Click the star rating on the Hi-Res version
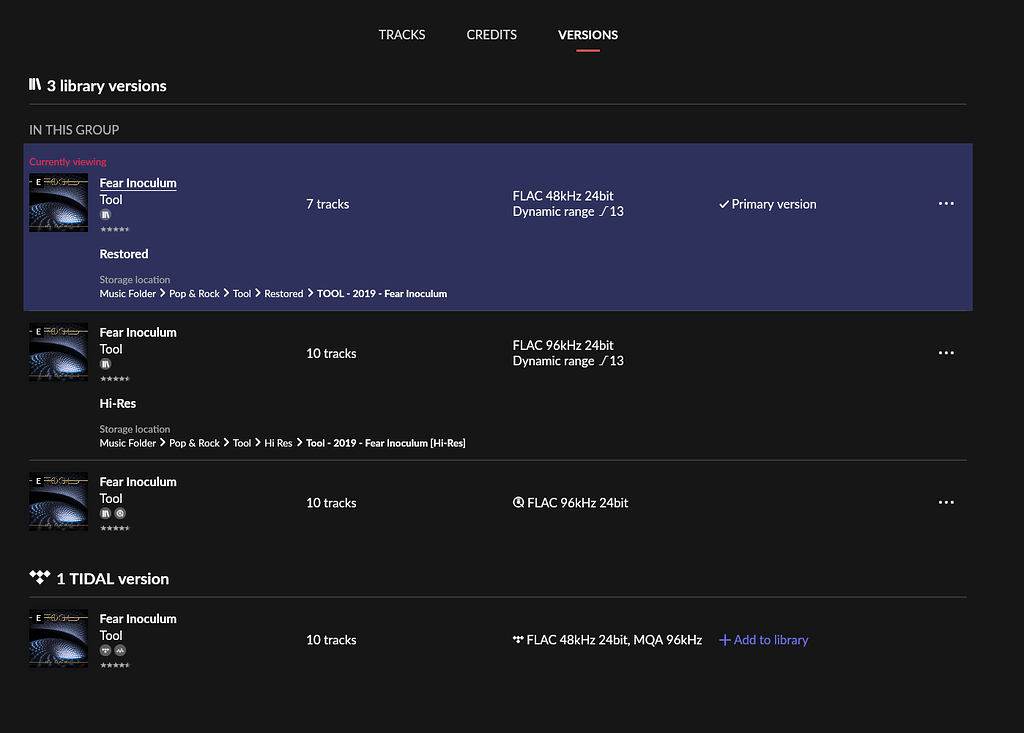The width and height of the screenshot is (1024, 733). (114, 378)
